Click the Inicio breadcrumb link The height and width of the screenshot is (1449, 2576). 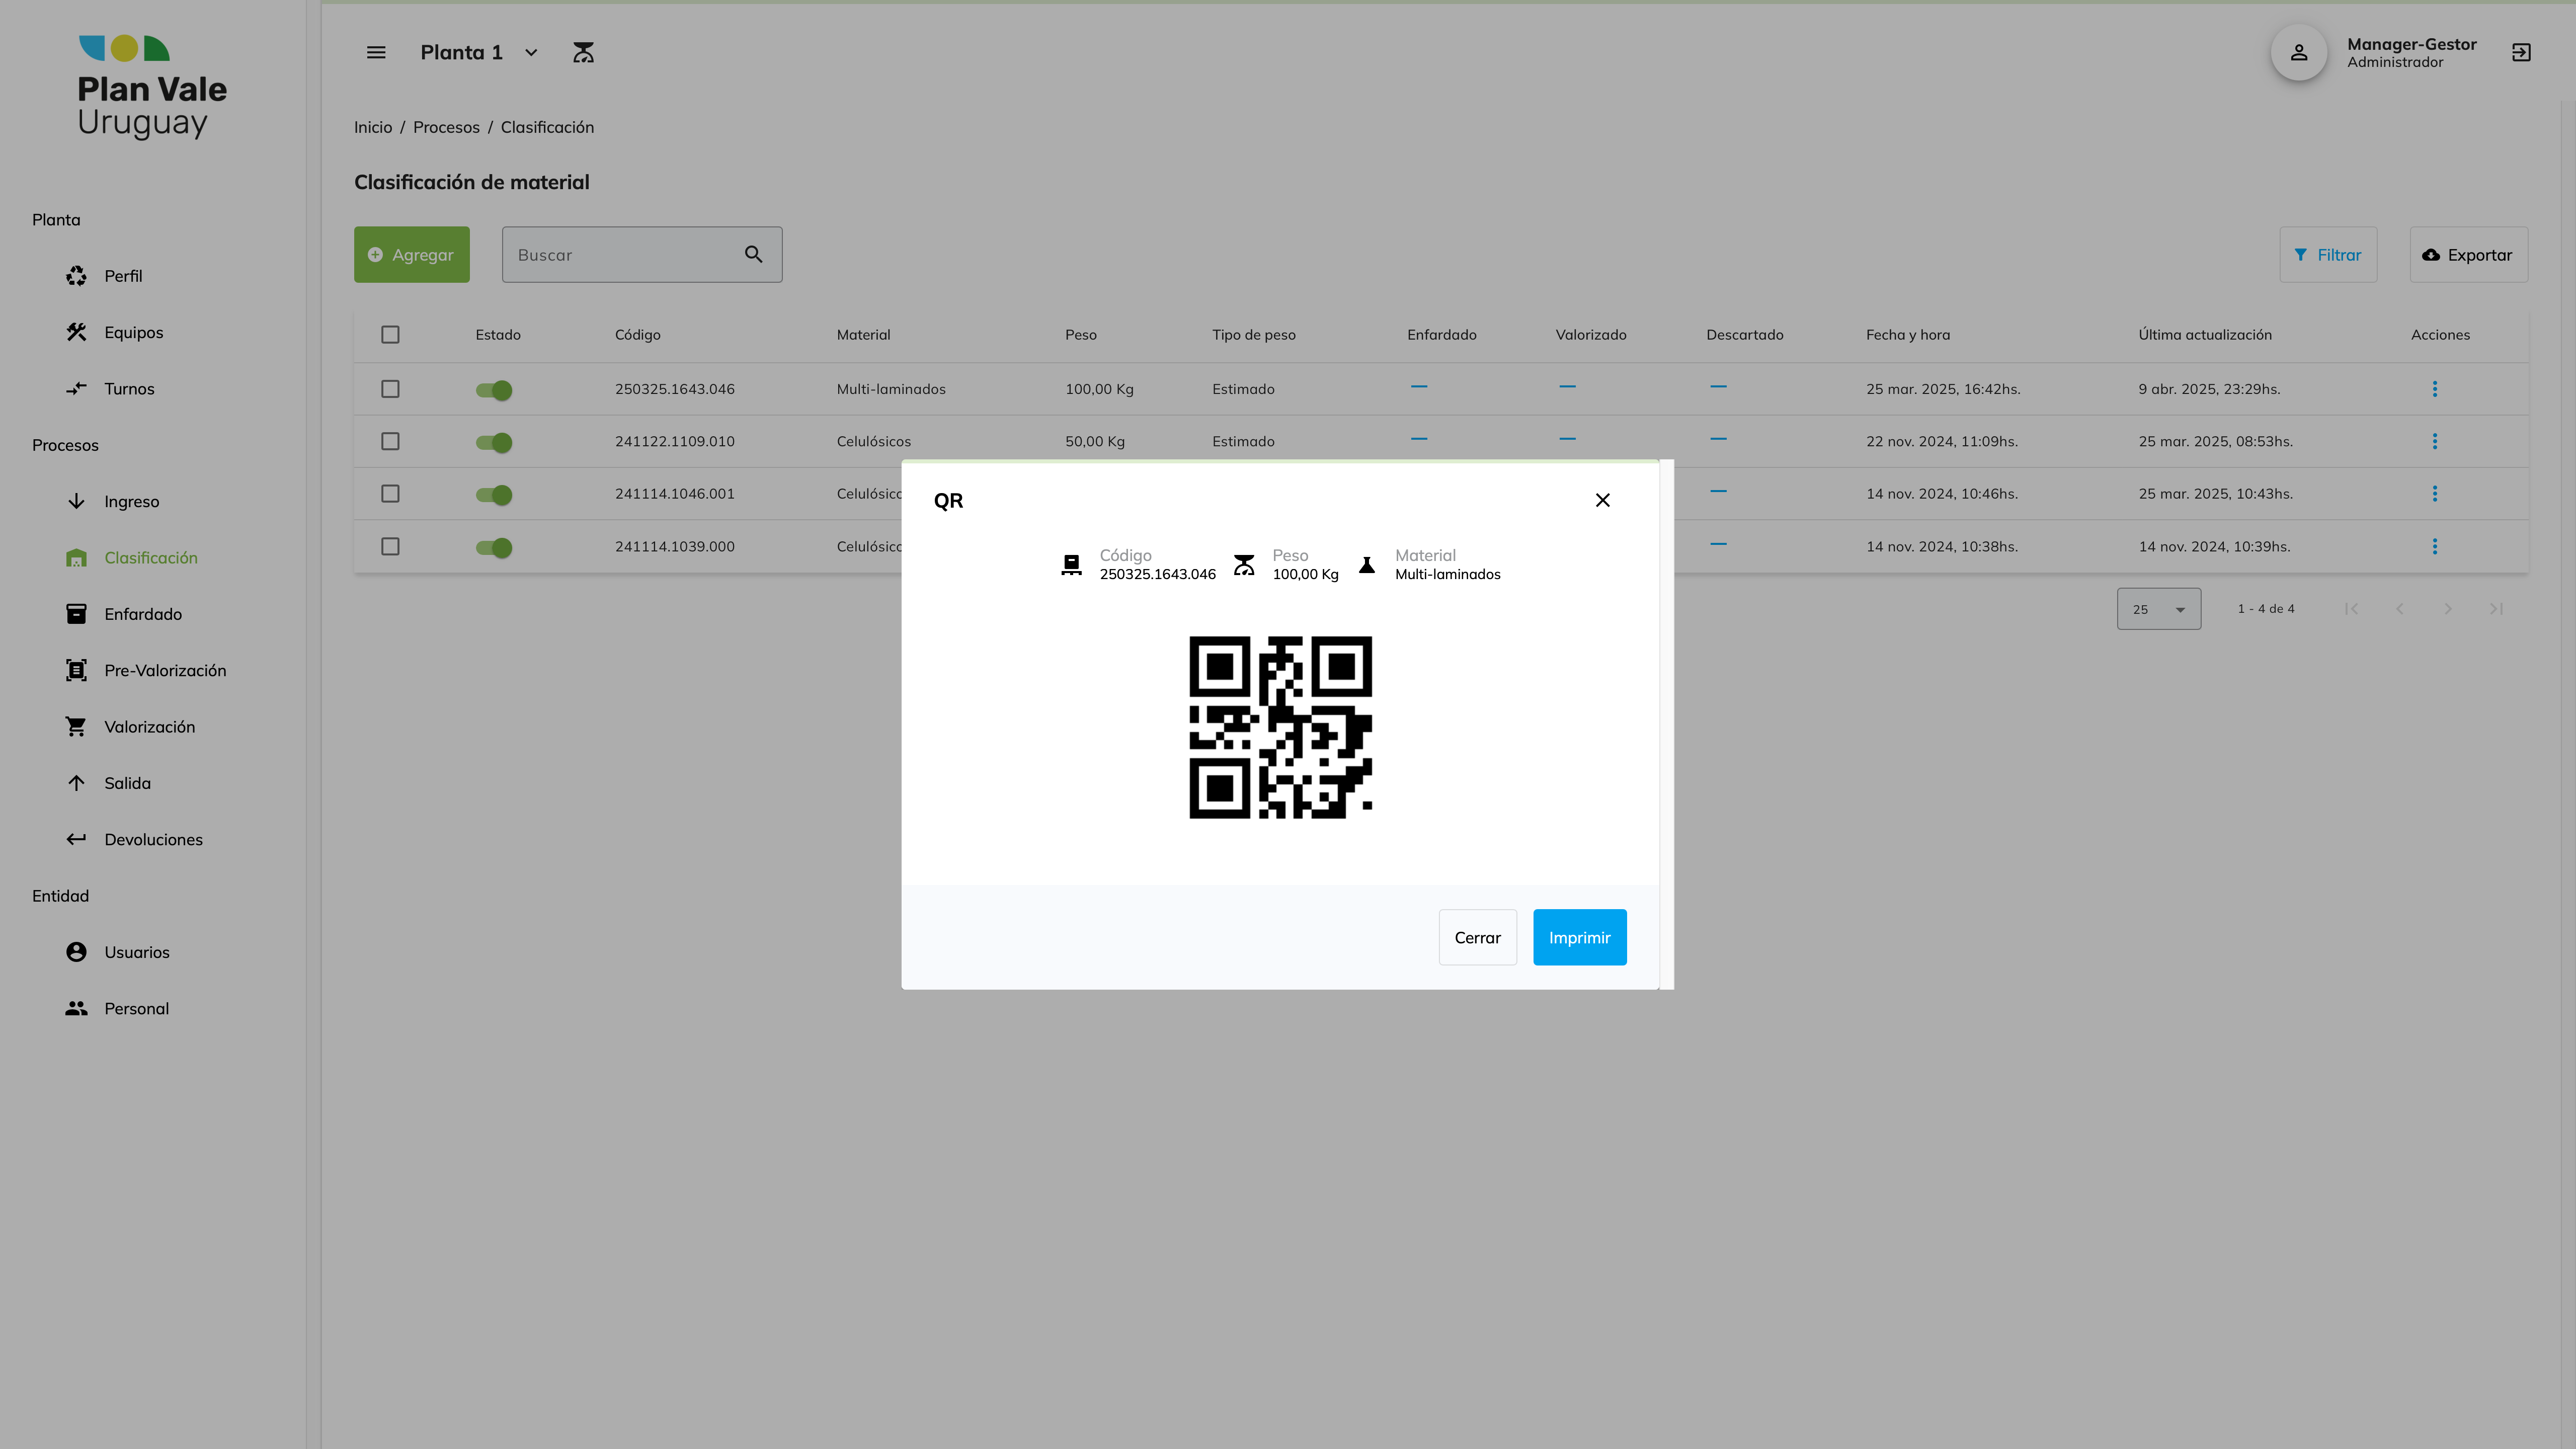pos(373,127)
